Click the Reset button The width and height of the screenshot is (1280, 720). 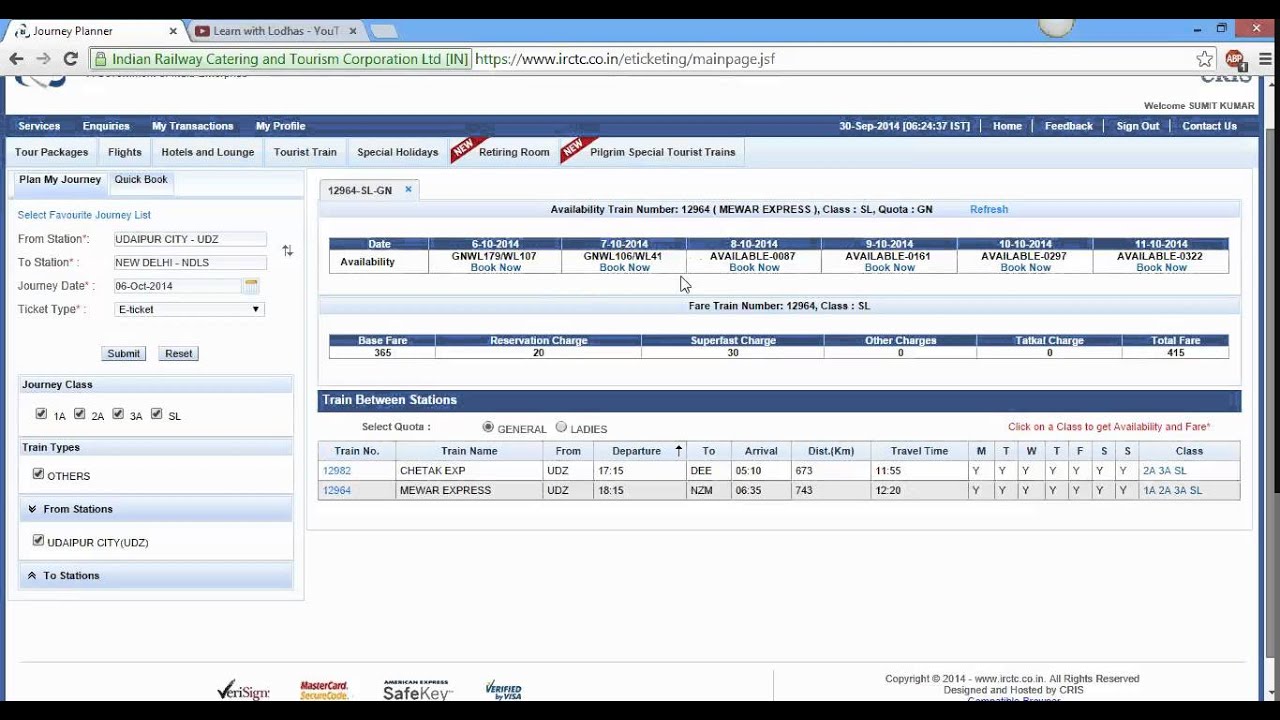(x=179, y=353)
